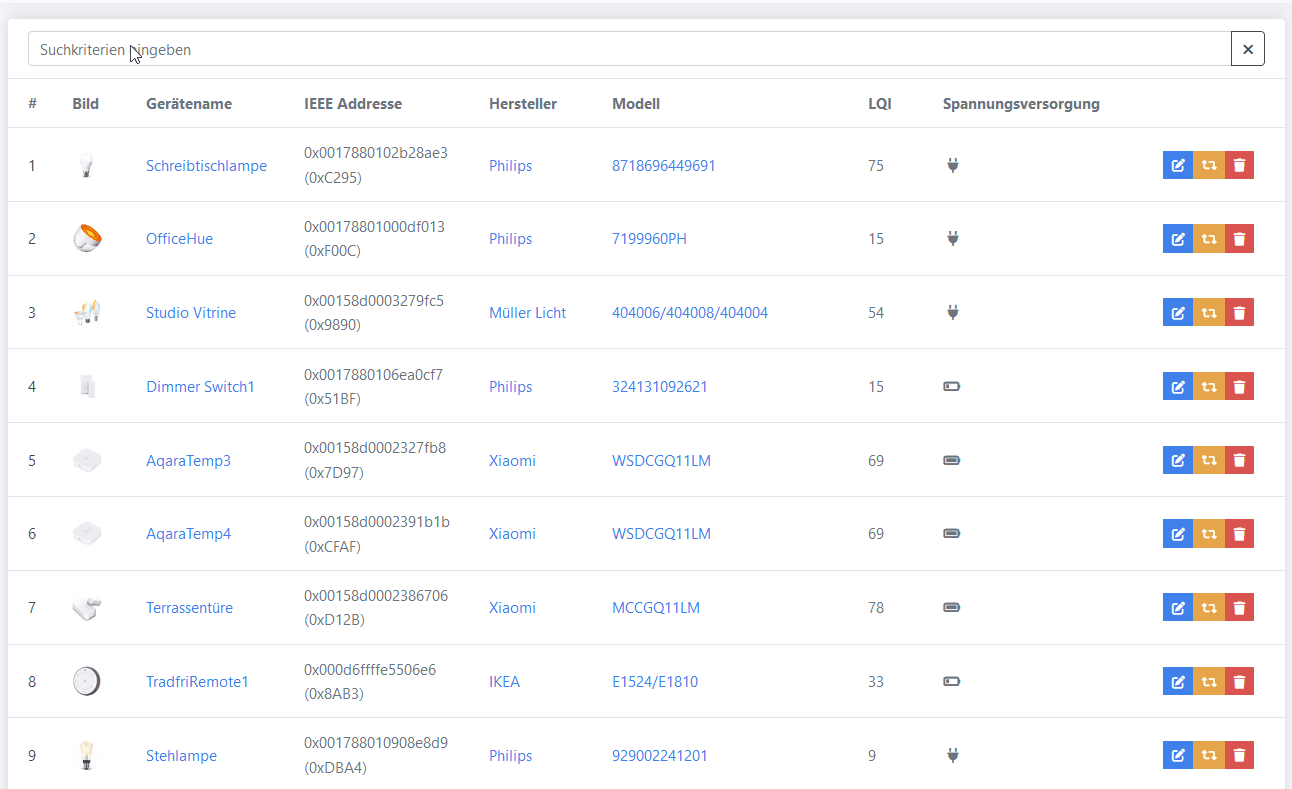The height and width of the screenshot is (789, 1292).
Task: Open model link 7199960PH
Action: [649, 239]
